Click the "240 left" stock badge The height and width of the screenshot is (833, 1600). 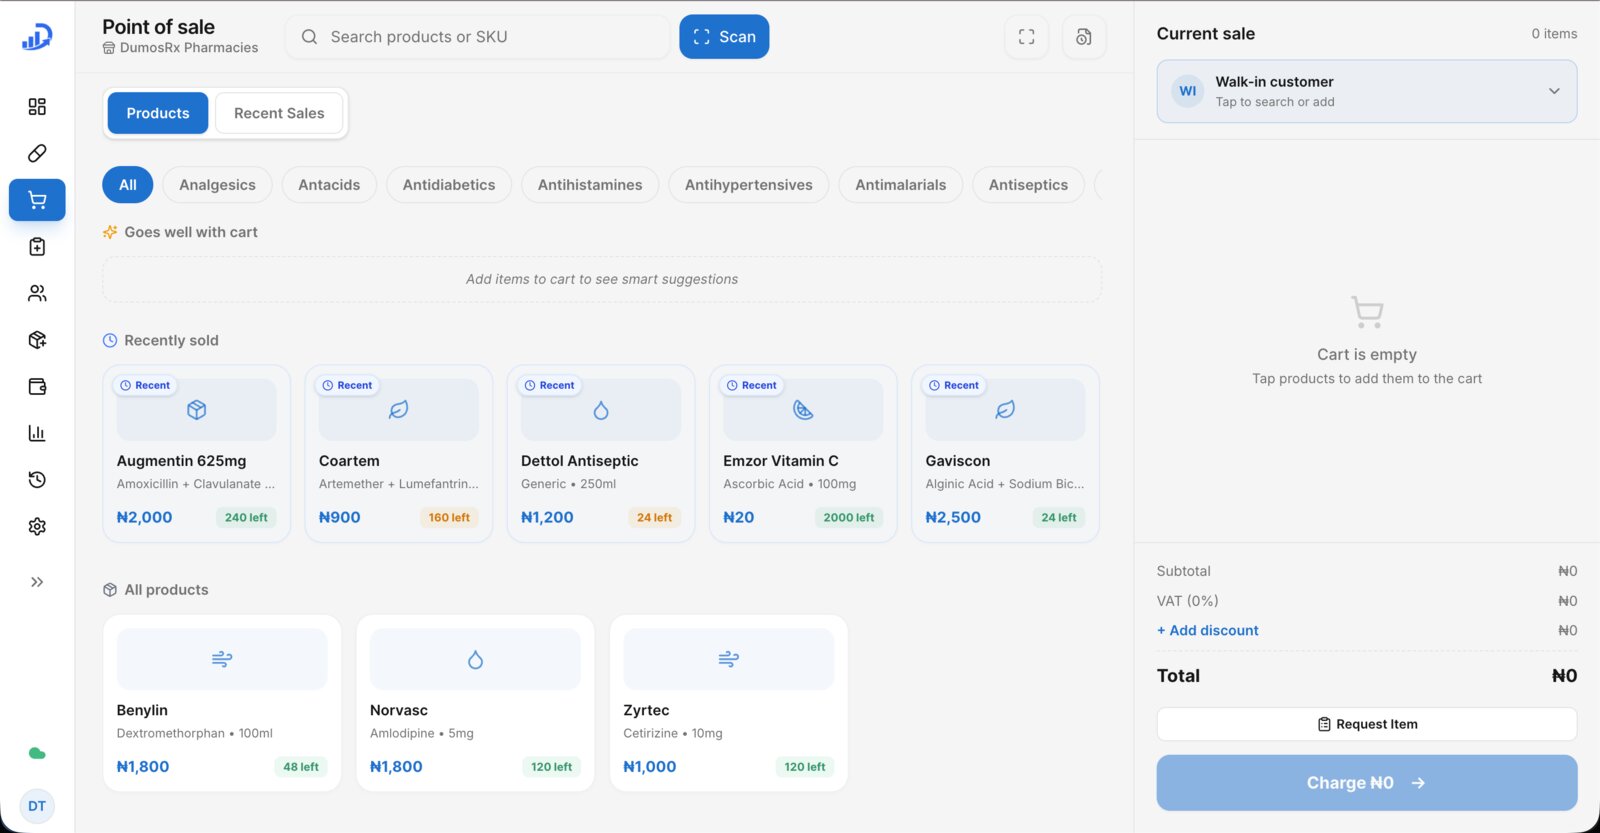[x=246, y=518]
